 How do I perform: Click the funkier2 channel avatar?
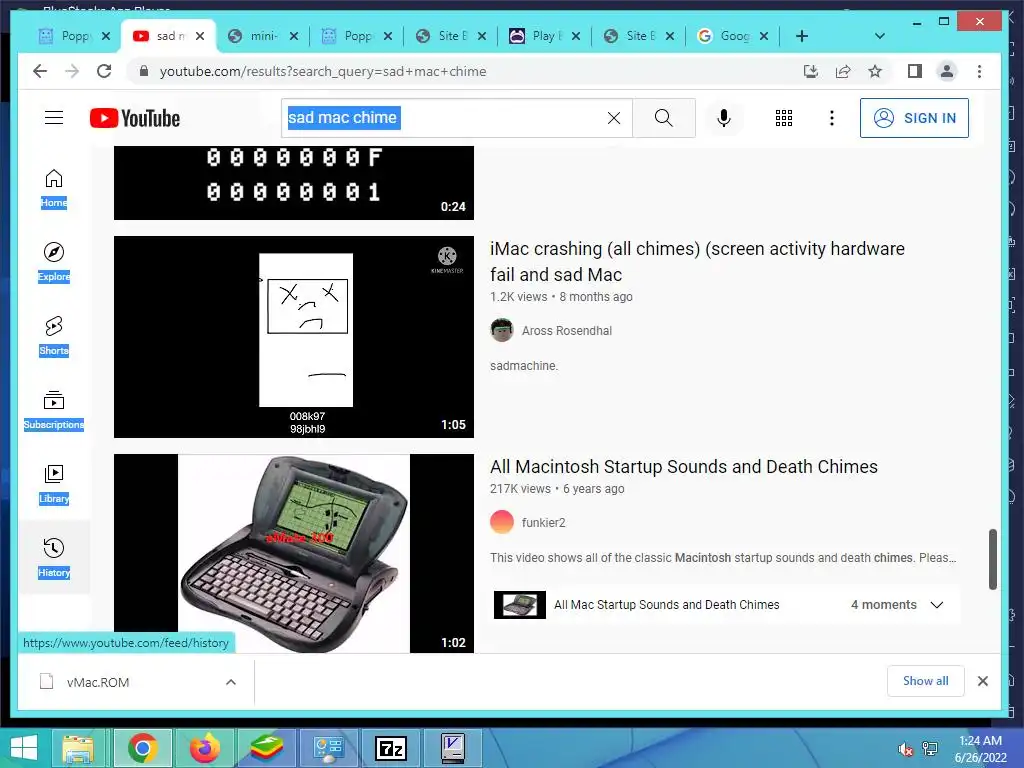(502, 522)
